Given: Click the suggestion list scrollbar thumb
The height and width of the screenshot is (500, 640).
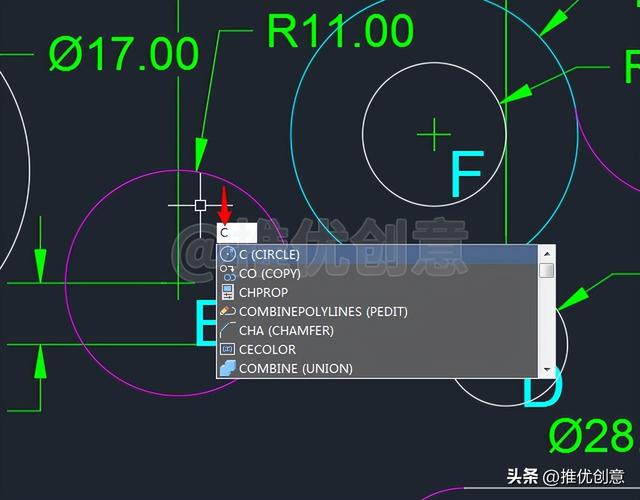Looking at the screenshot, I should pos(547,271).
